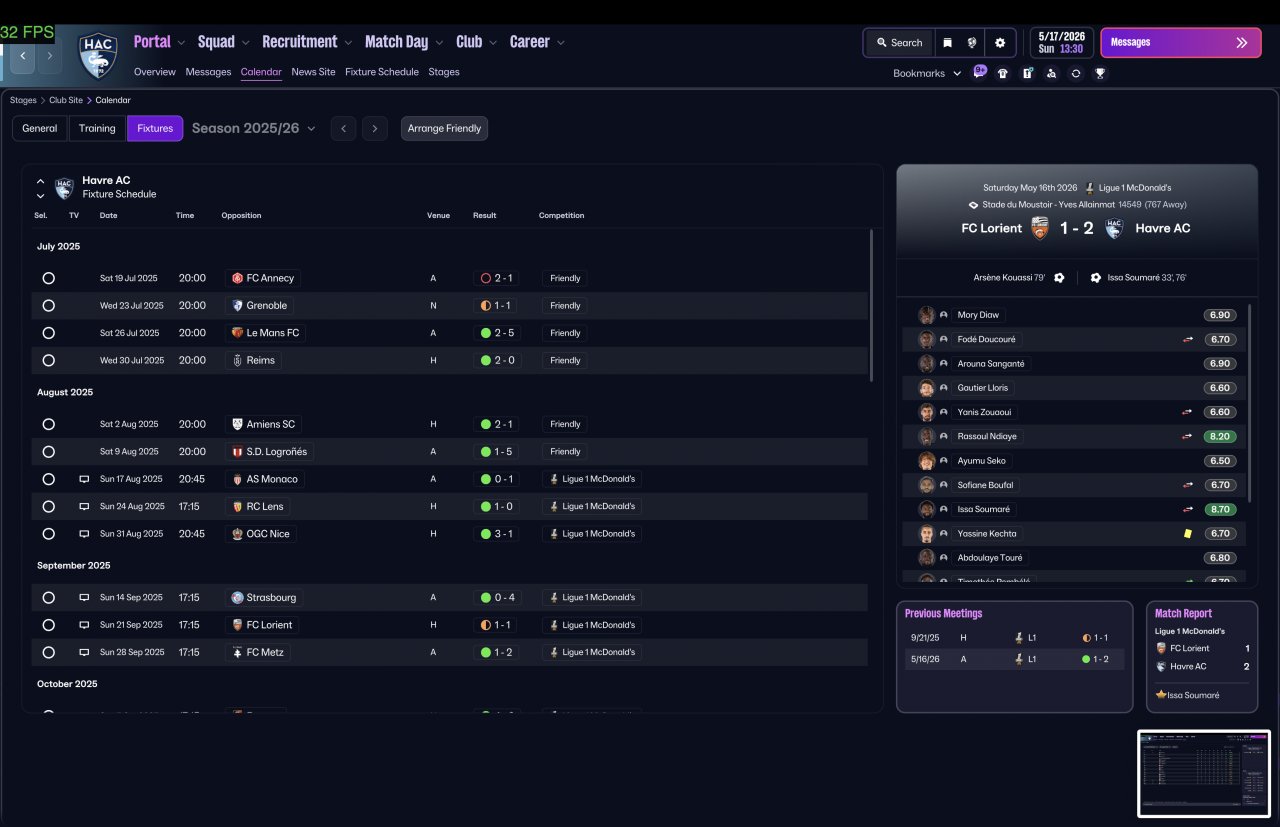The image size is (1280, 827).
Task: Click the double chevron on Messages button
Action: pyautogui.click(x=1242, y=43)
